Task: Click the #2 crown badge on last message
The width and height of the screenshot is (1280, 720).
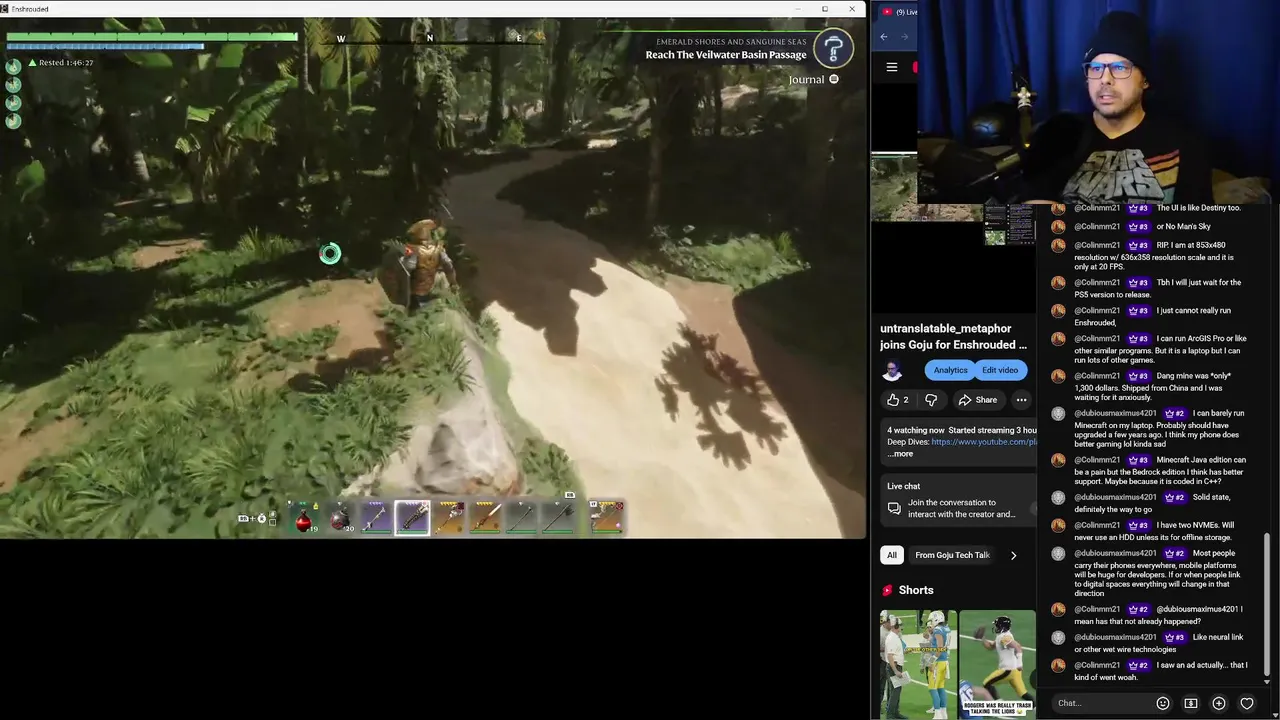Action: [x=1139, y=665]
